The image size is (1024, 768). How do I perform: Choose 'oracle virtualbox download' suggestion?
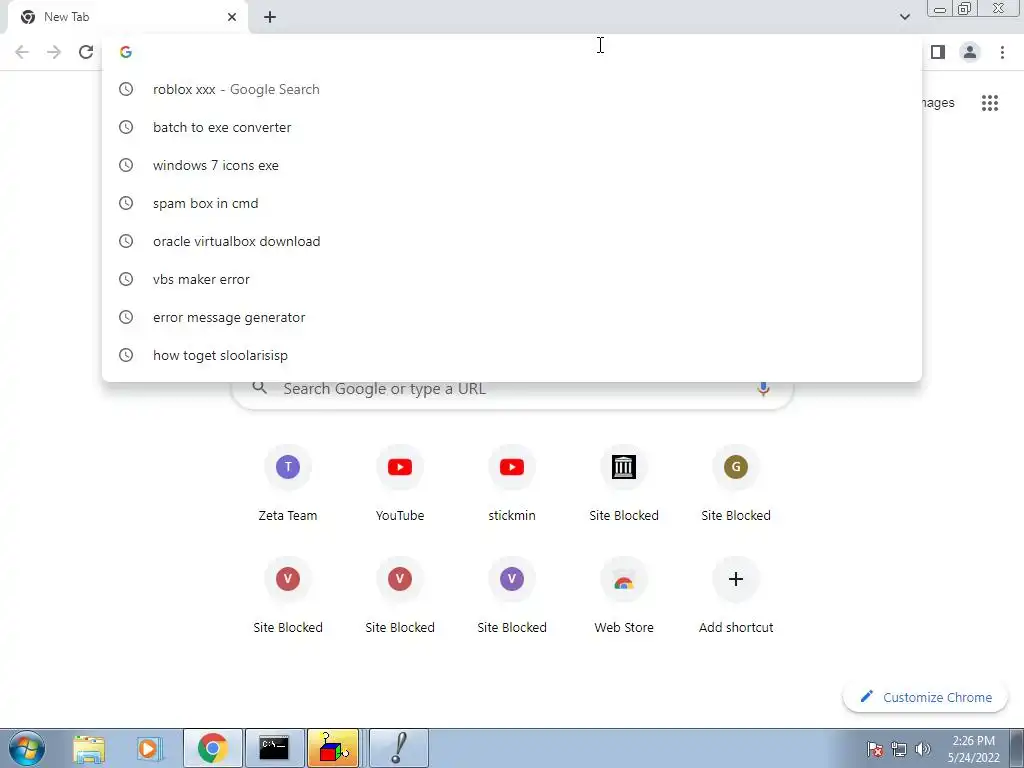511,241
